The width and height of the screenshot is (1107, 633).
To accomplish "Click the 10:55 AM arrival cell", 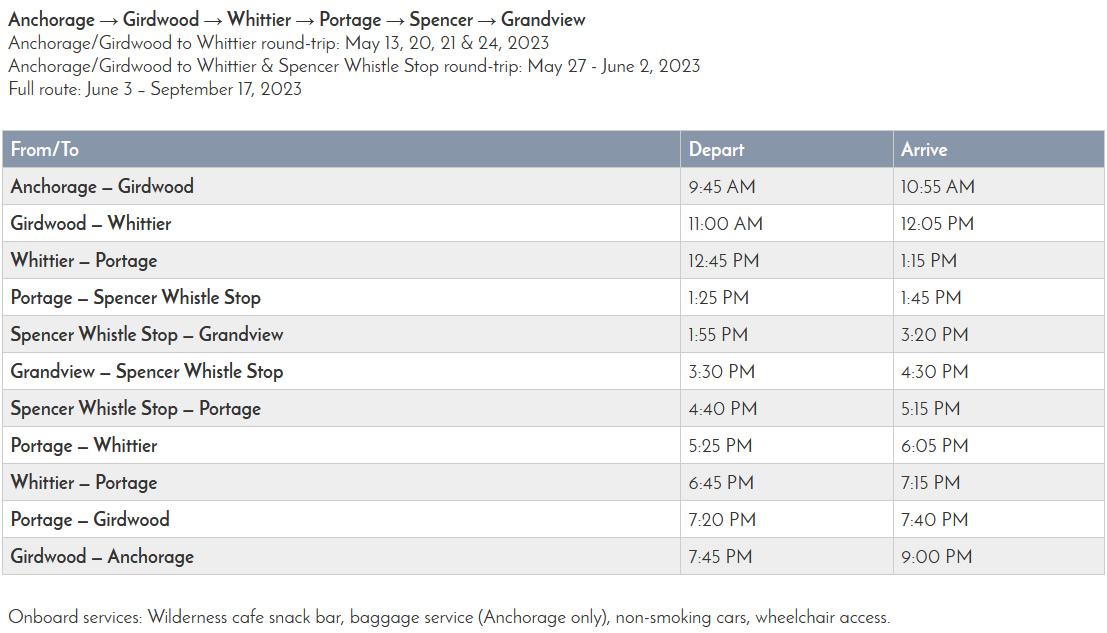I will [937, 187].
